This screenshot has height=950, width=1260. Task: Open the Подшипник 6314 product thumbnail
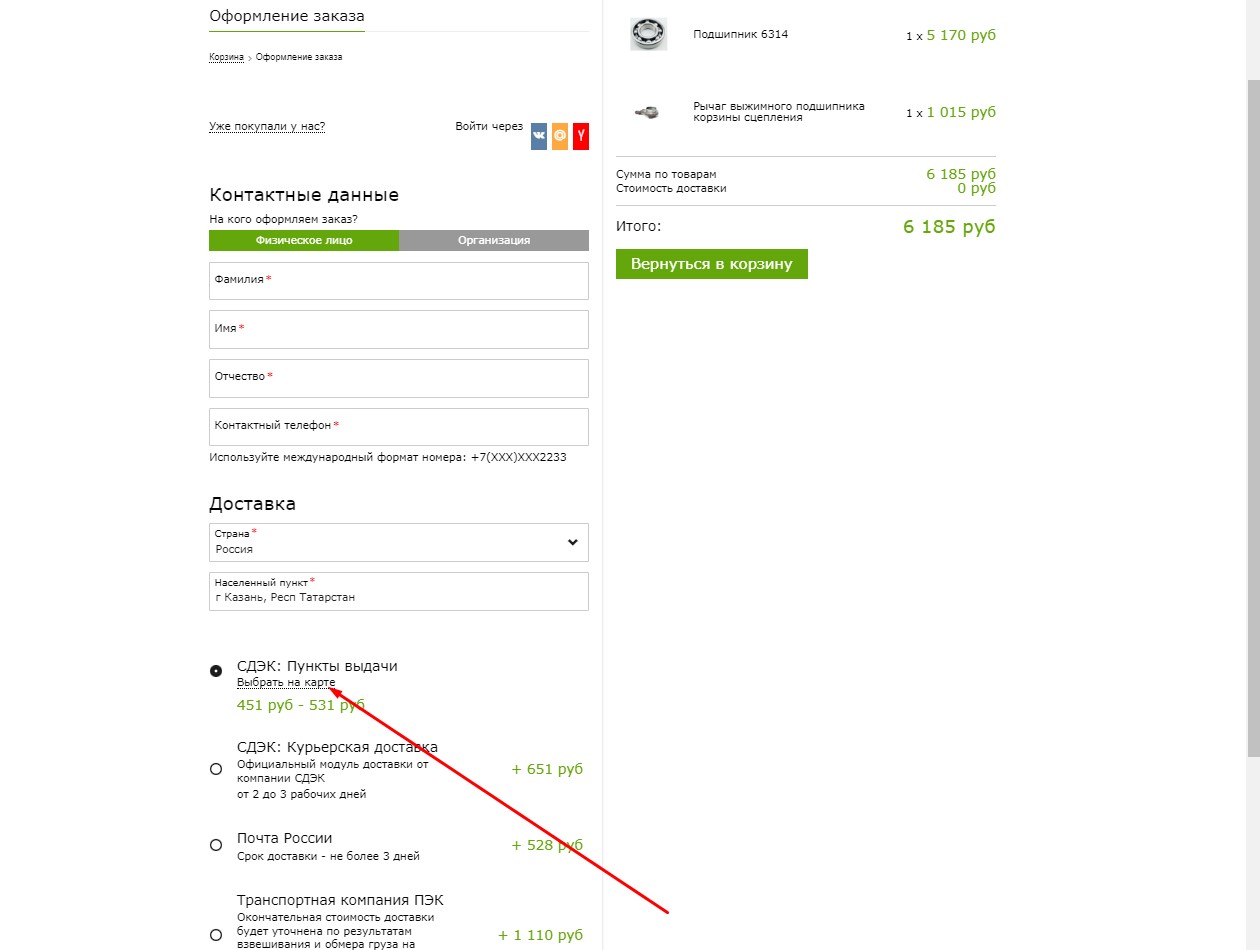(648, 34)
